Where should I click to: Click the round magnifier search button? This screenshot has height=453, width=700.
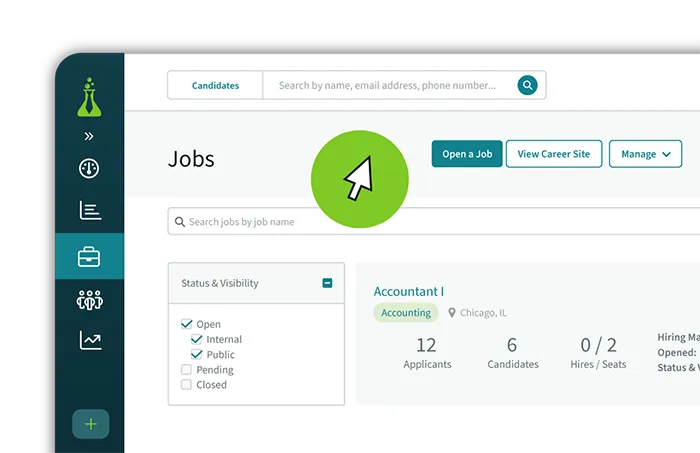pos(527,85)
